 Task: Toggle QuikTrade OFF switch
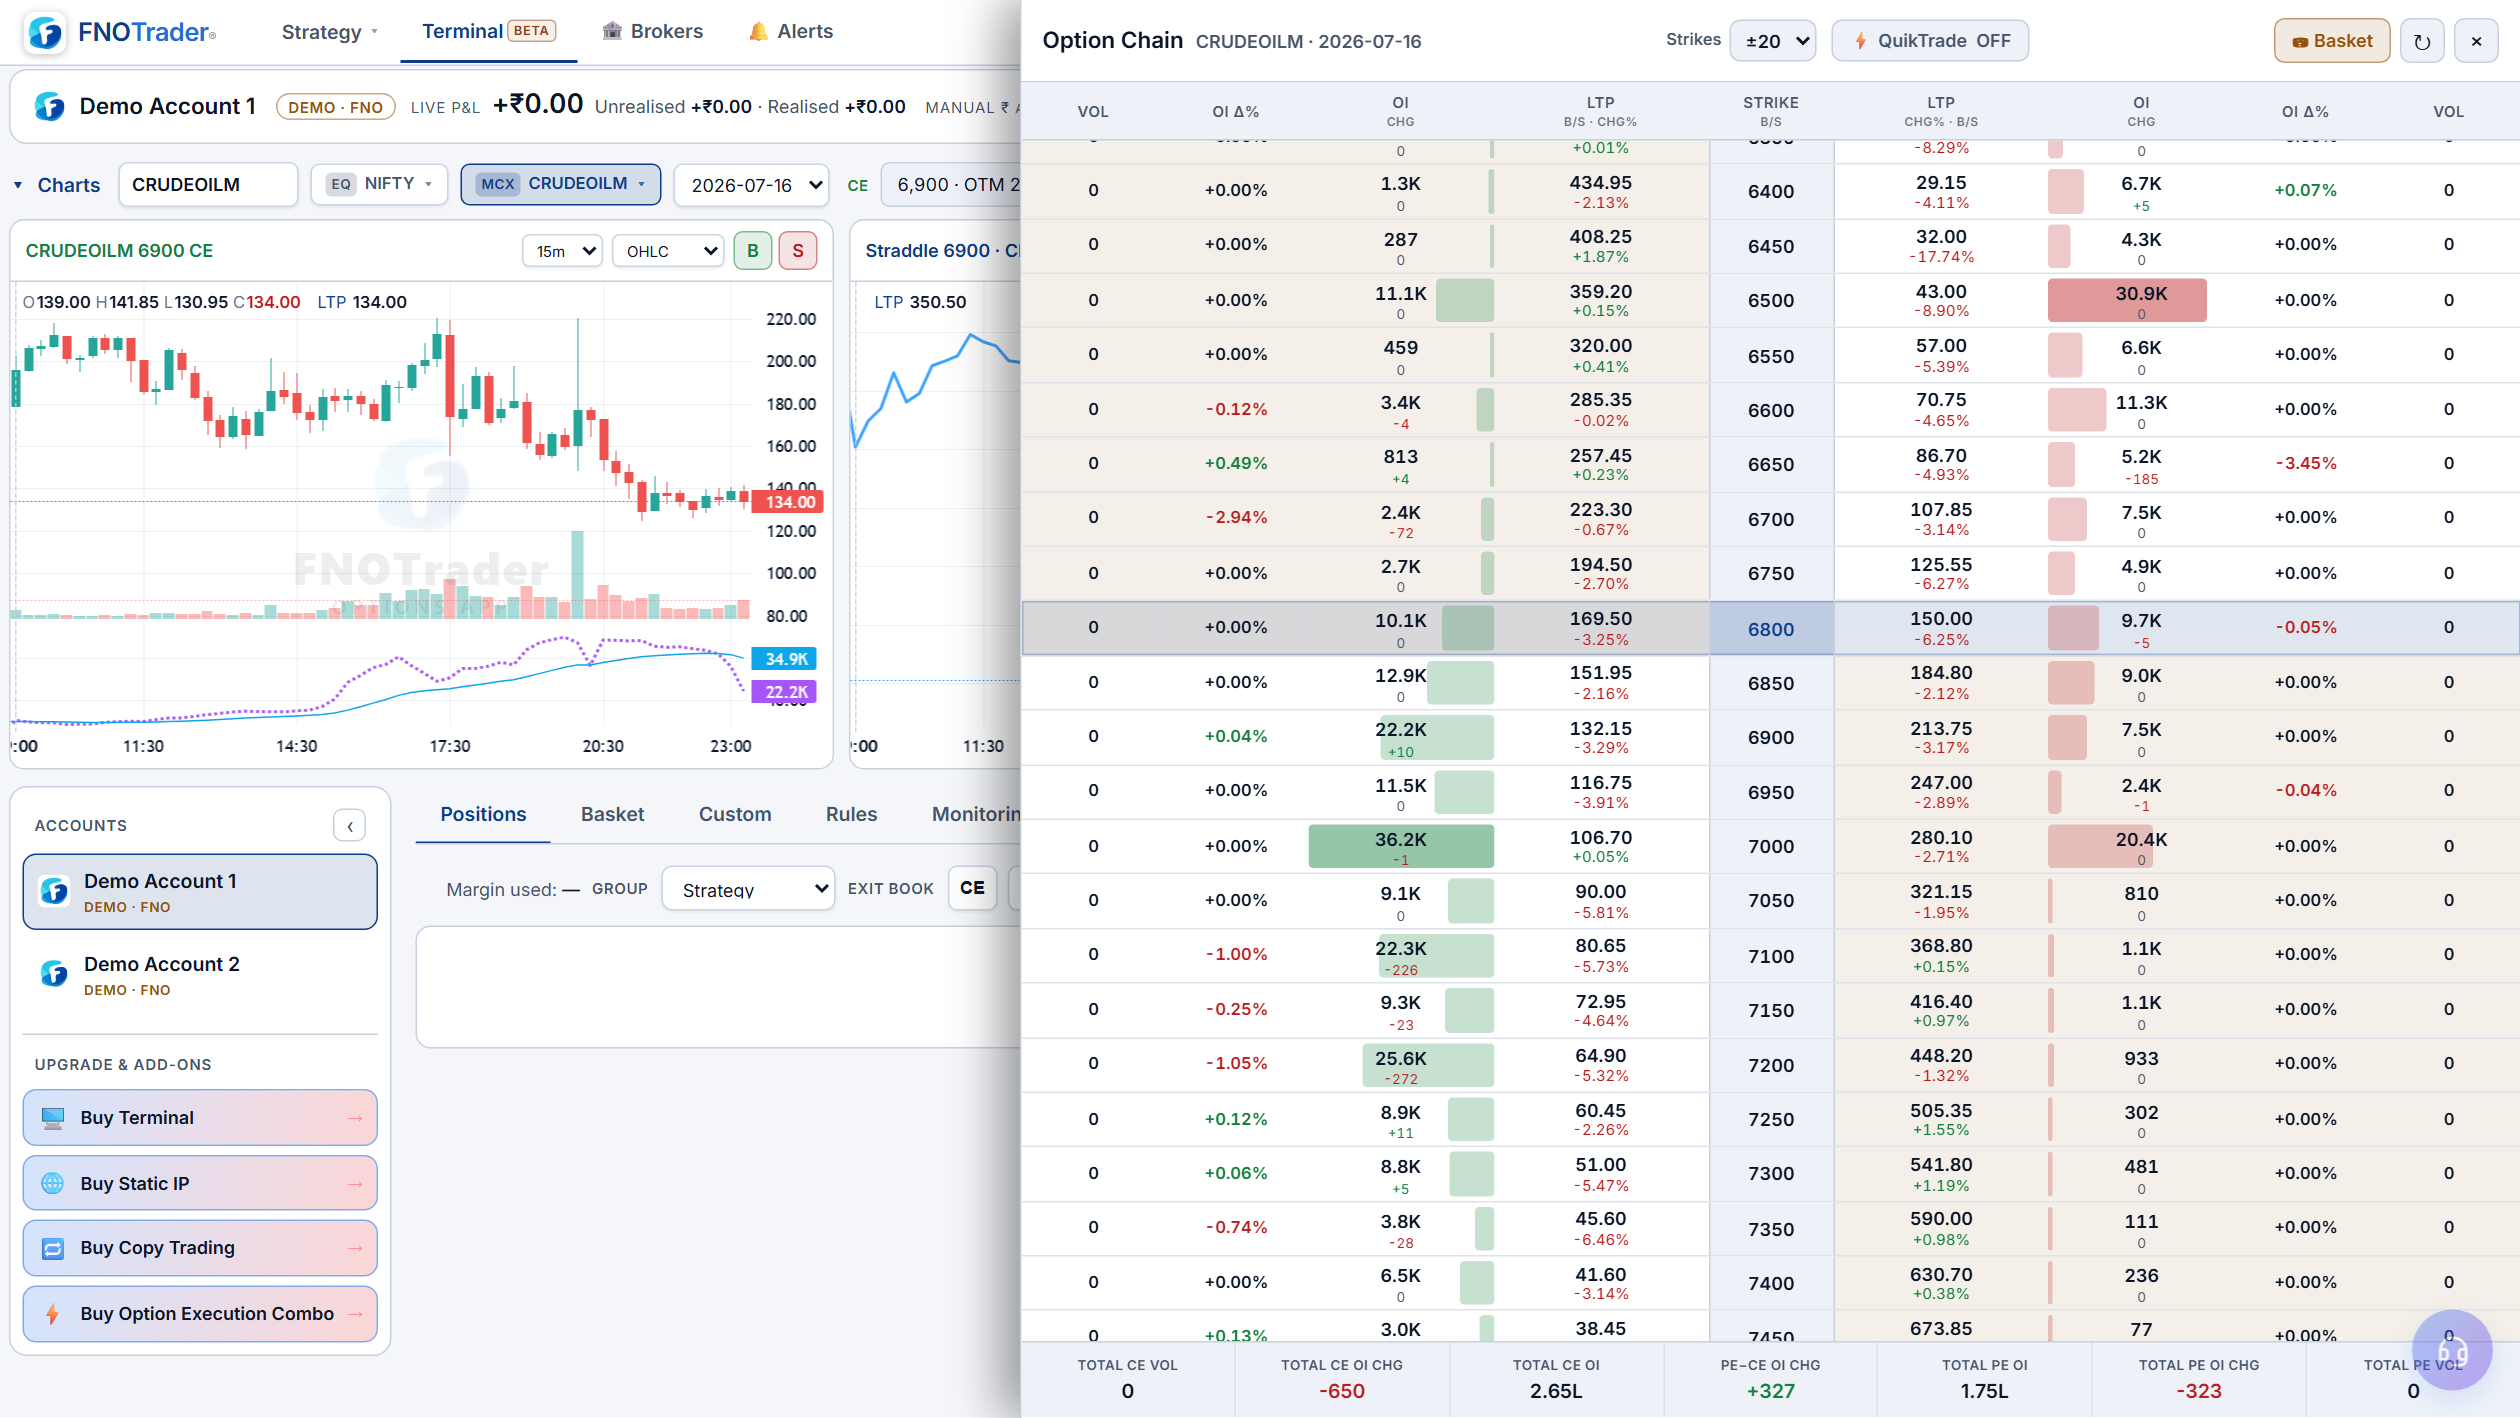pyautogui.click(x=1930, y=41)
